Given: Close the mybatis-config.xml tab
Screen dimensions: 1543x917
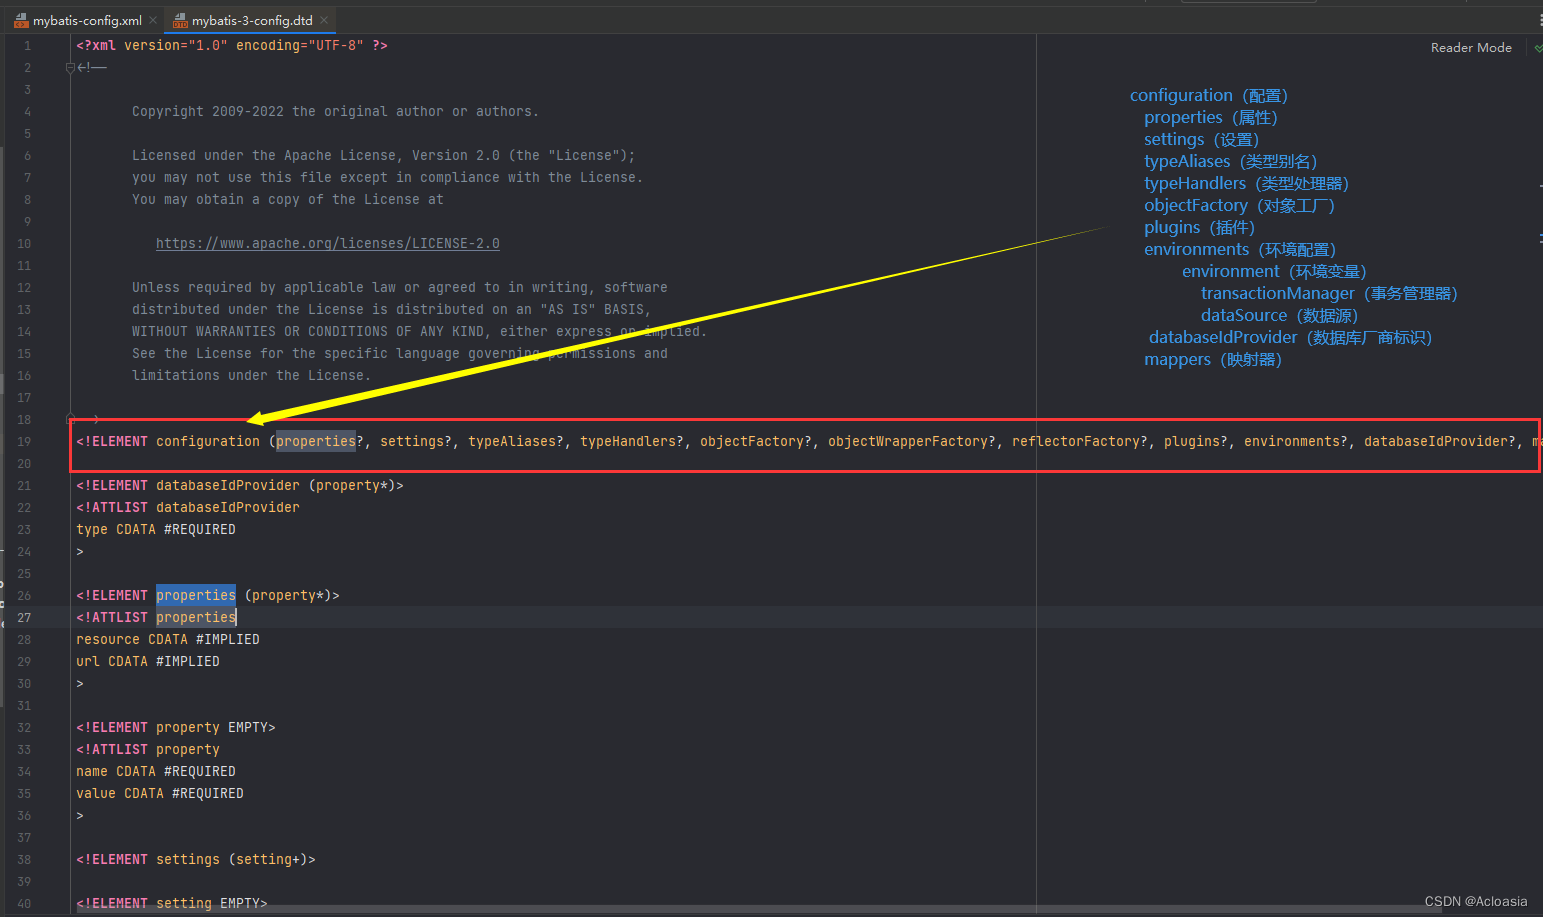Looking at the screenshot, I should 152,19.
